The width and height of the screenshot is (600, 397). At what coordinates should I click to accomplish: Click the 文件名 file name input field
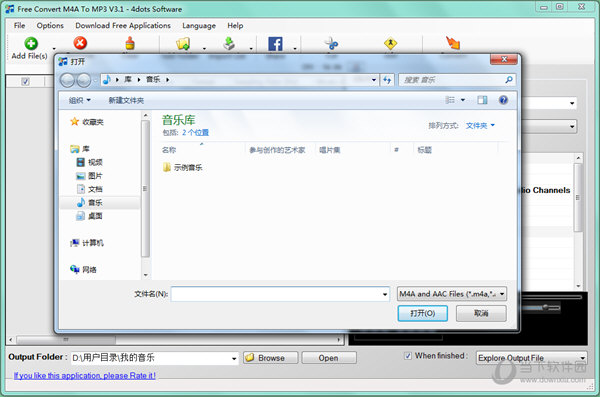280,294
